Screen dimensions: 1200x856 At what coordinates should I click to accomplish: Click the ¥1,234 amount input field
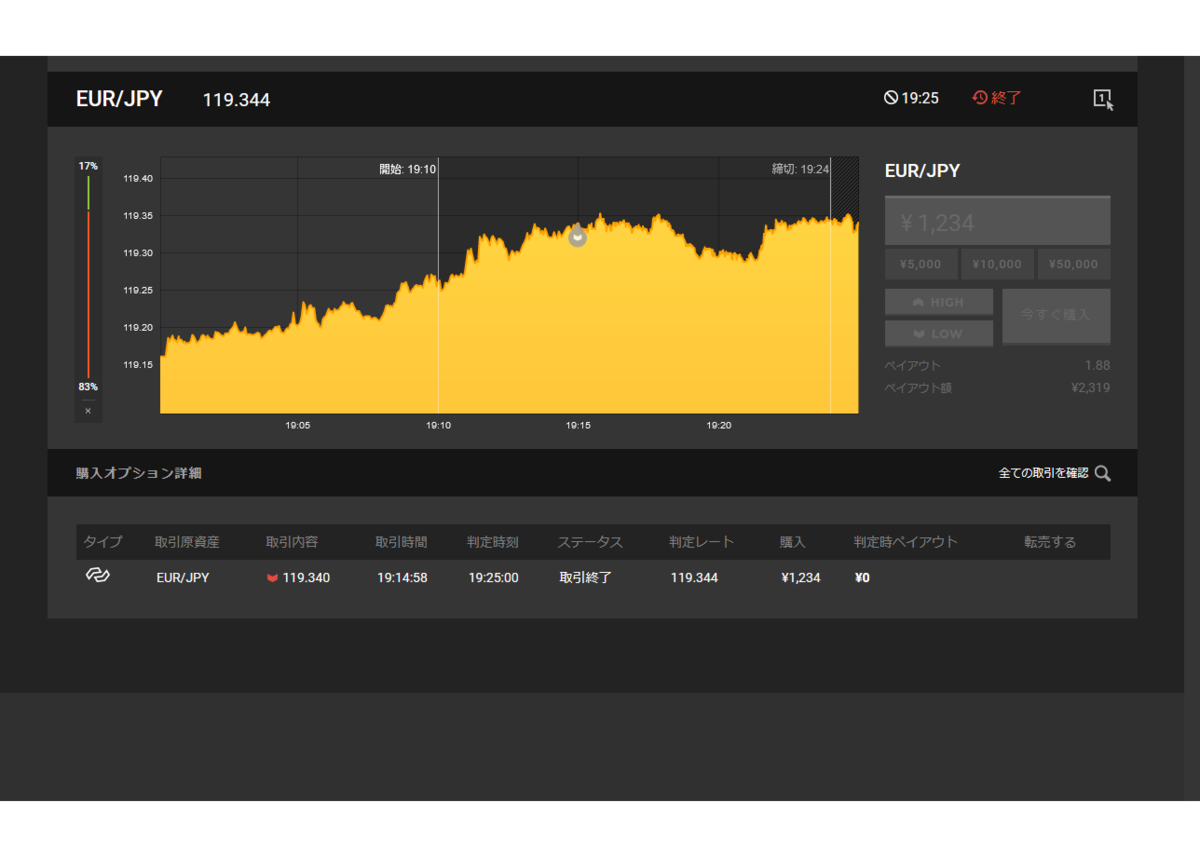click(997, 222)
